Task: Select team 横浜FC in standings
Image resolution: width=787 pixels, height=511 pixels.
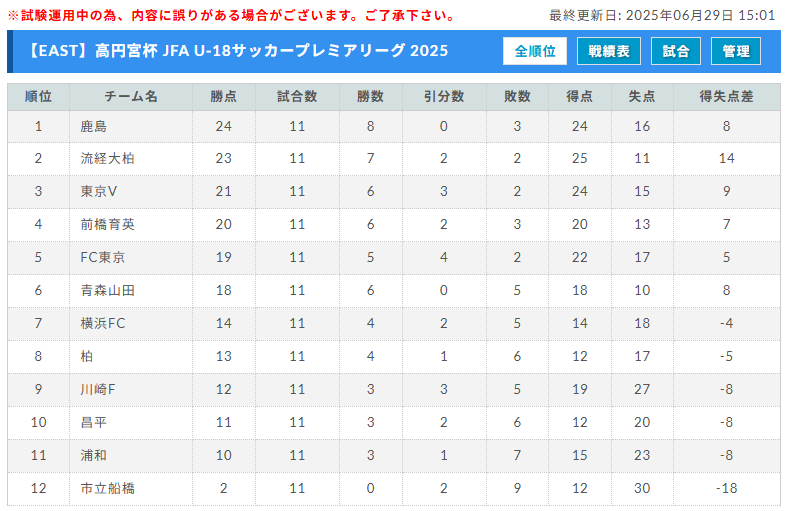Action: (103, 323)
